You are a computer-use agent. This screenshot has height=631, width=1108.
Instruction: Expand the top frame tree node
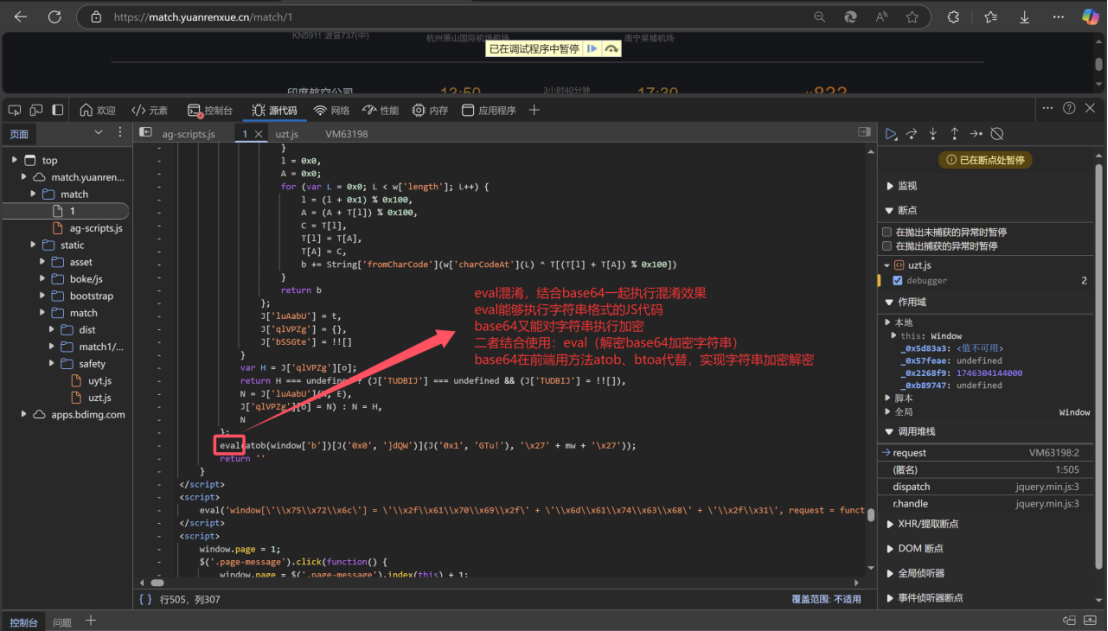coord(14,160)
